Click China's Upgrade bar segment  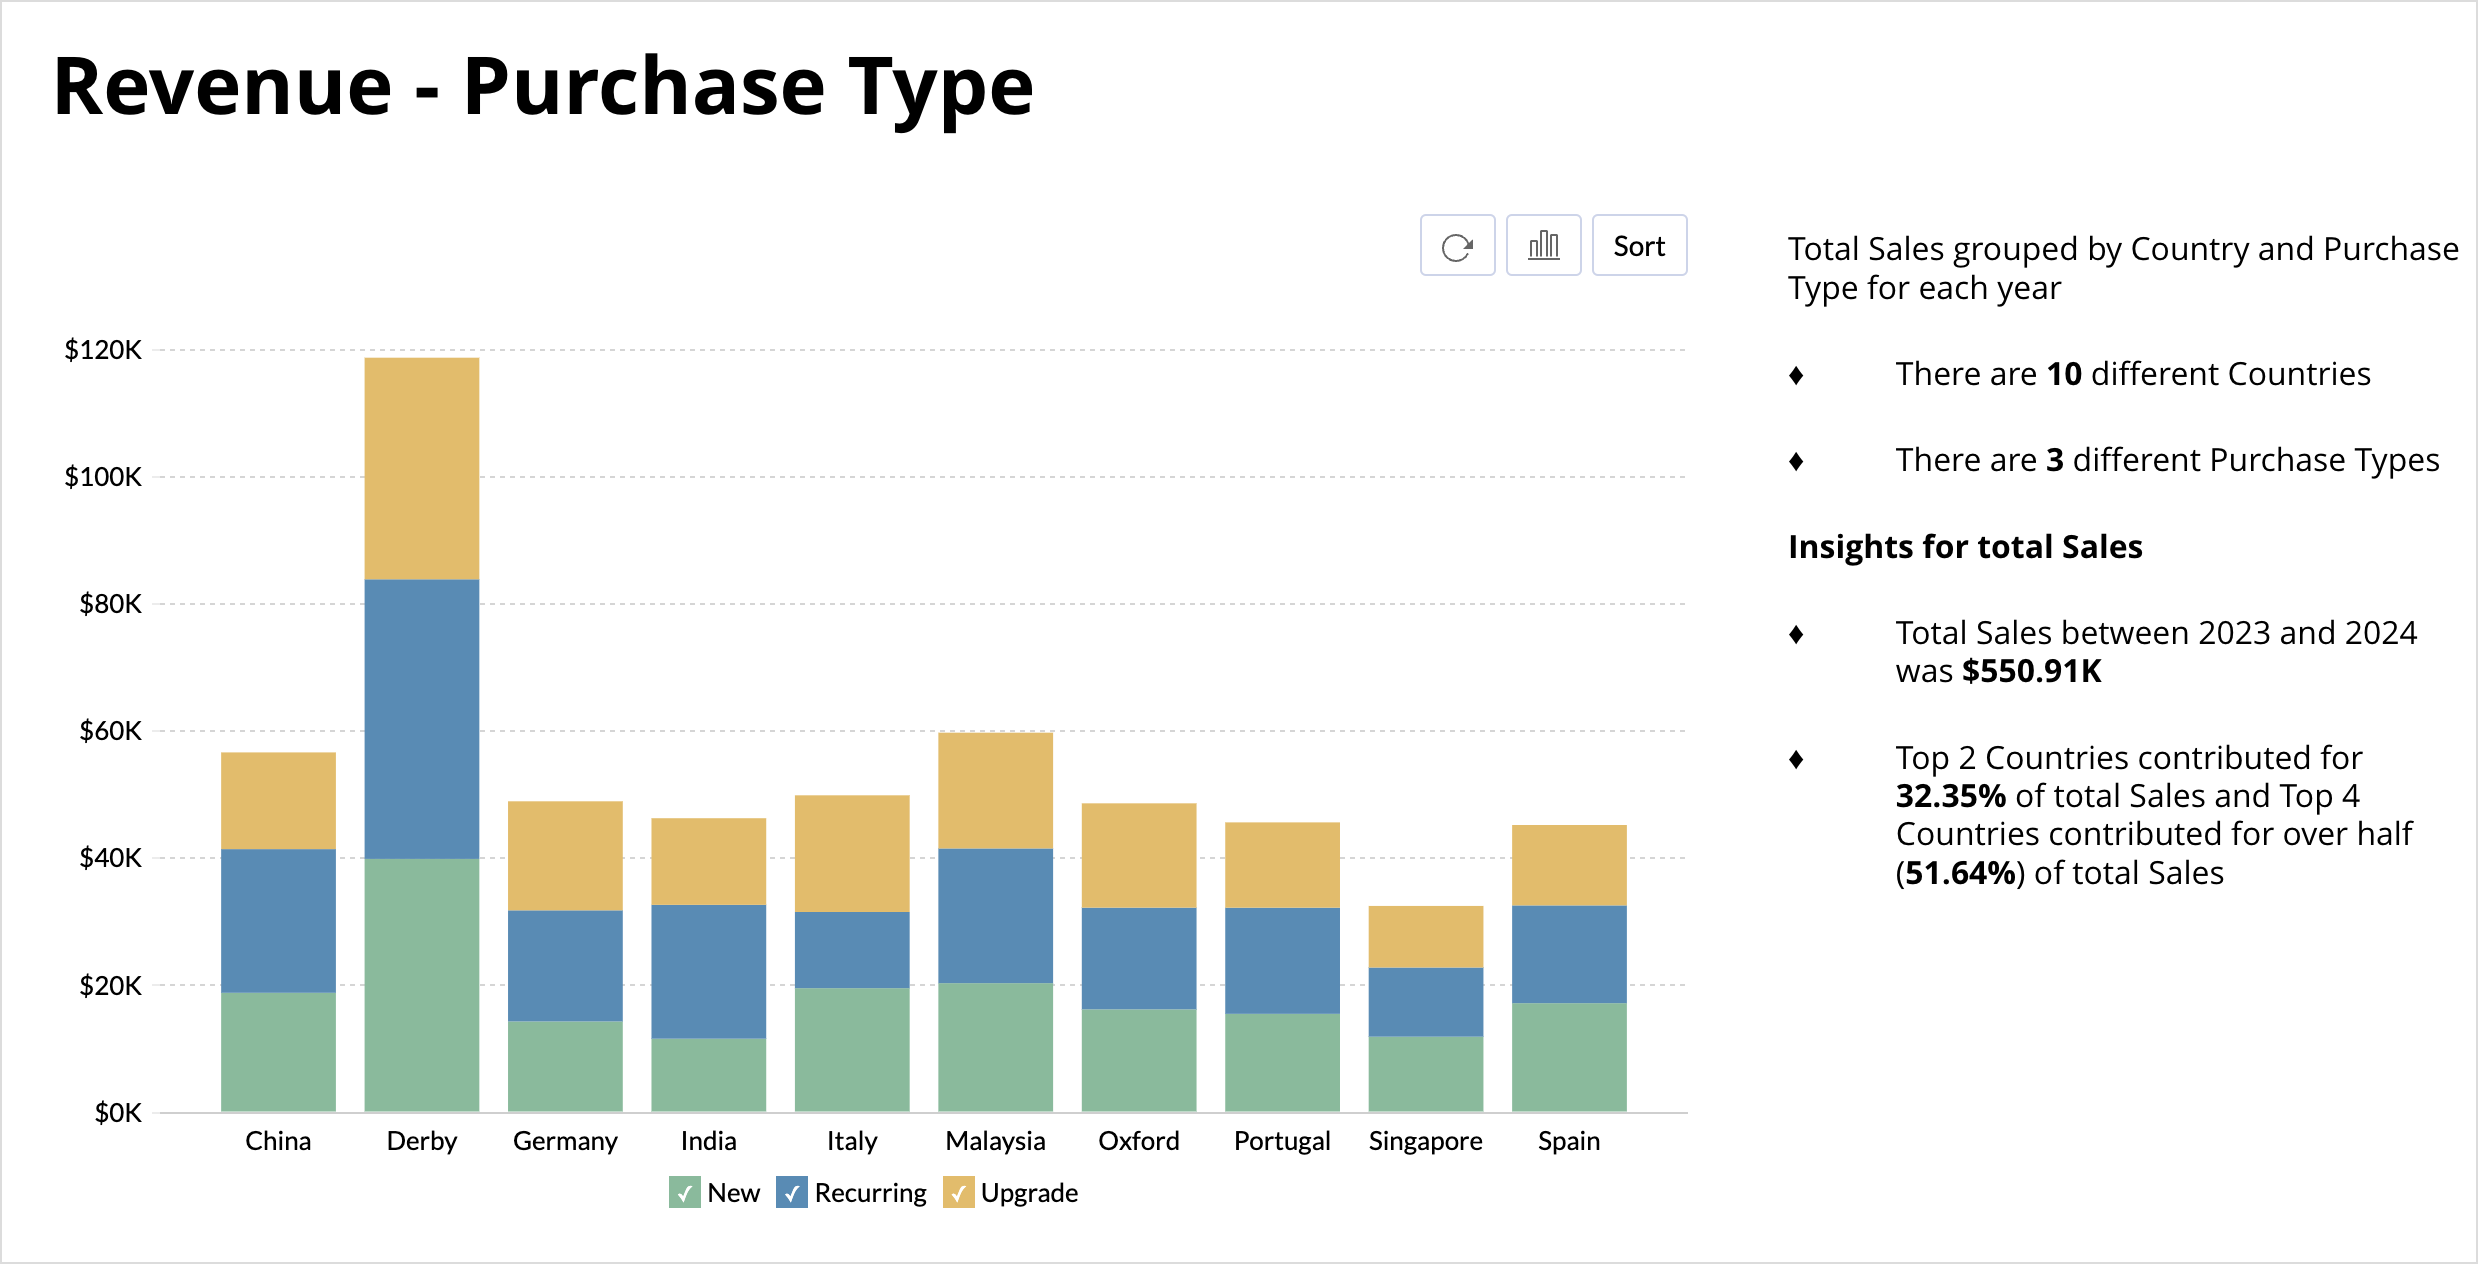click(x=278, y=800)
